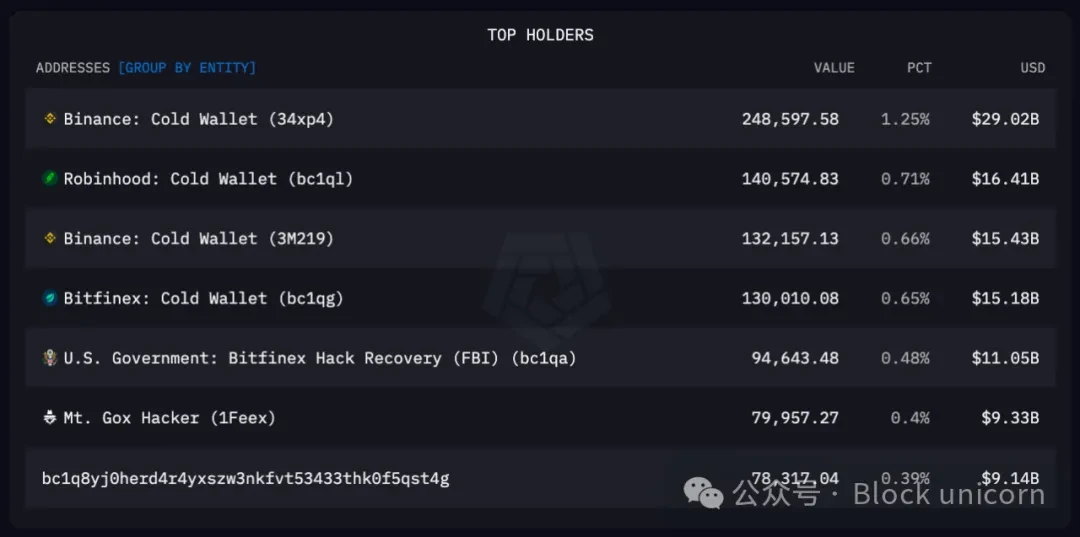Image resolution: width=1080 pixels, height=537 pixels.
Task: Sort by the PCT column header
Action: pos(919,68)
